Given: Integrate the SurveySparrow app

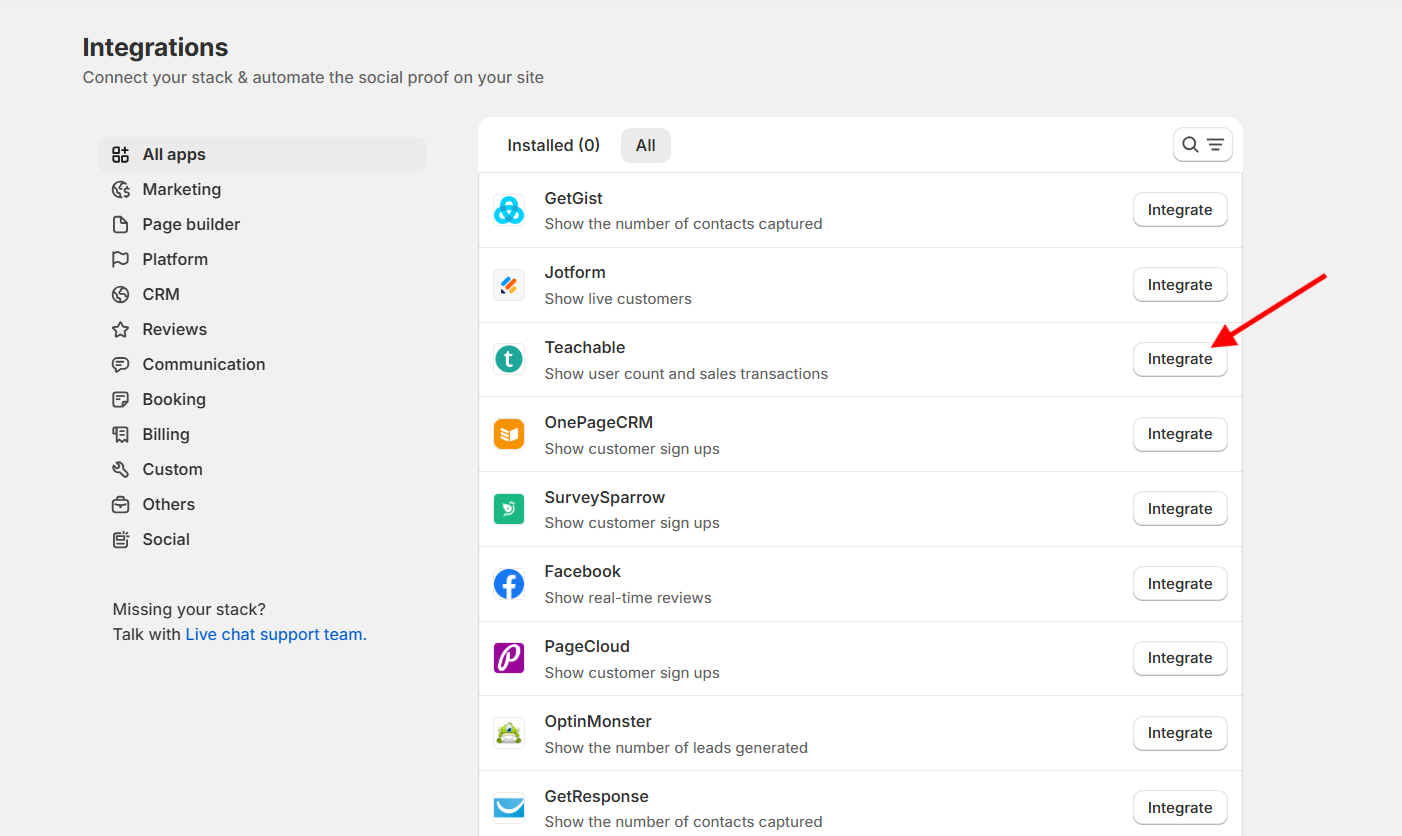Looking at the screenshot, I should 1180,509.
